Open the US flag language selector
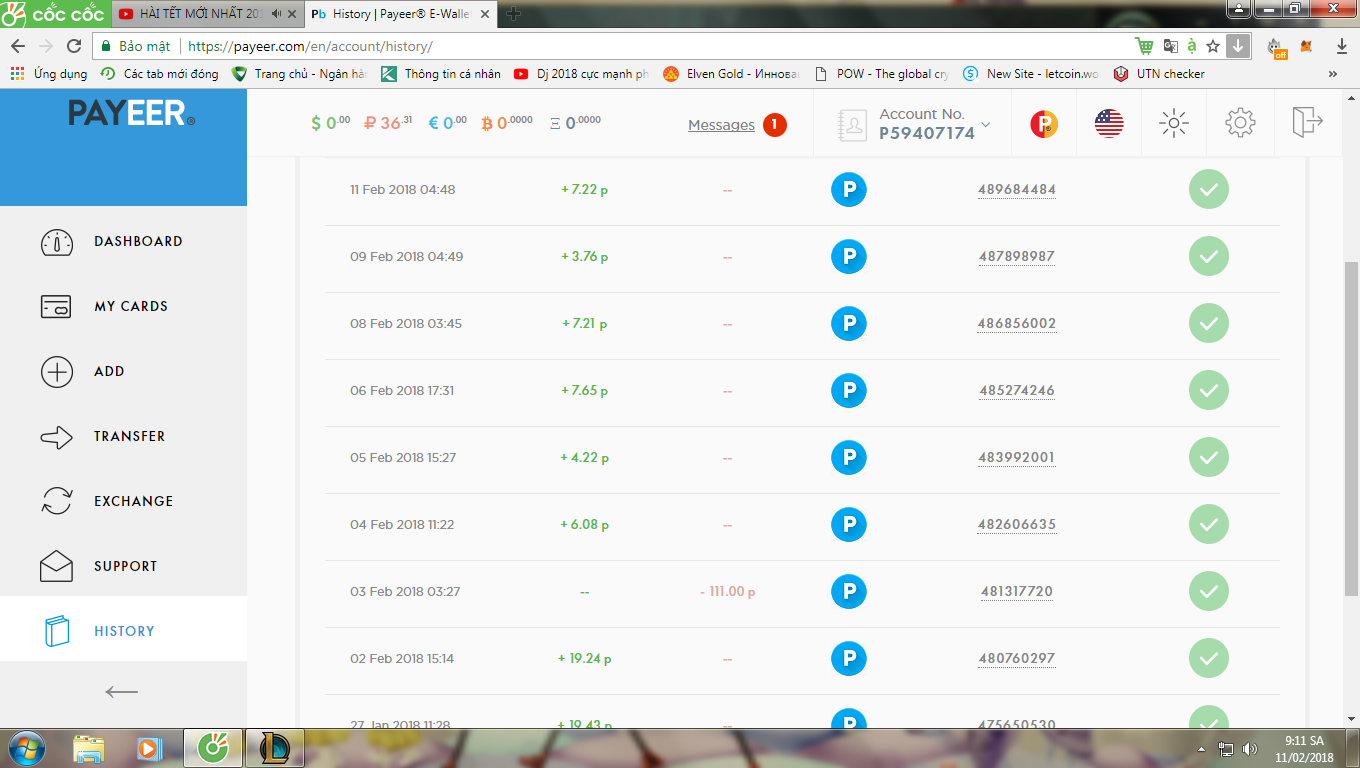Screen dimensions: 1360x768 (x=1109, y=123)
